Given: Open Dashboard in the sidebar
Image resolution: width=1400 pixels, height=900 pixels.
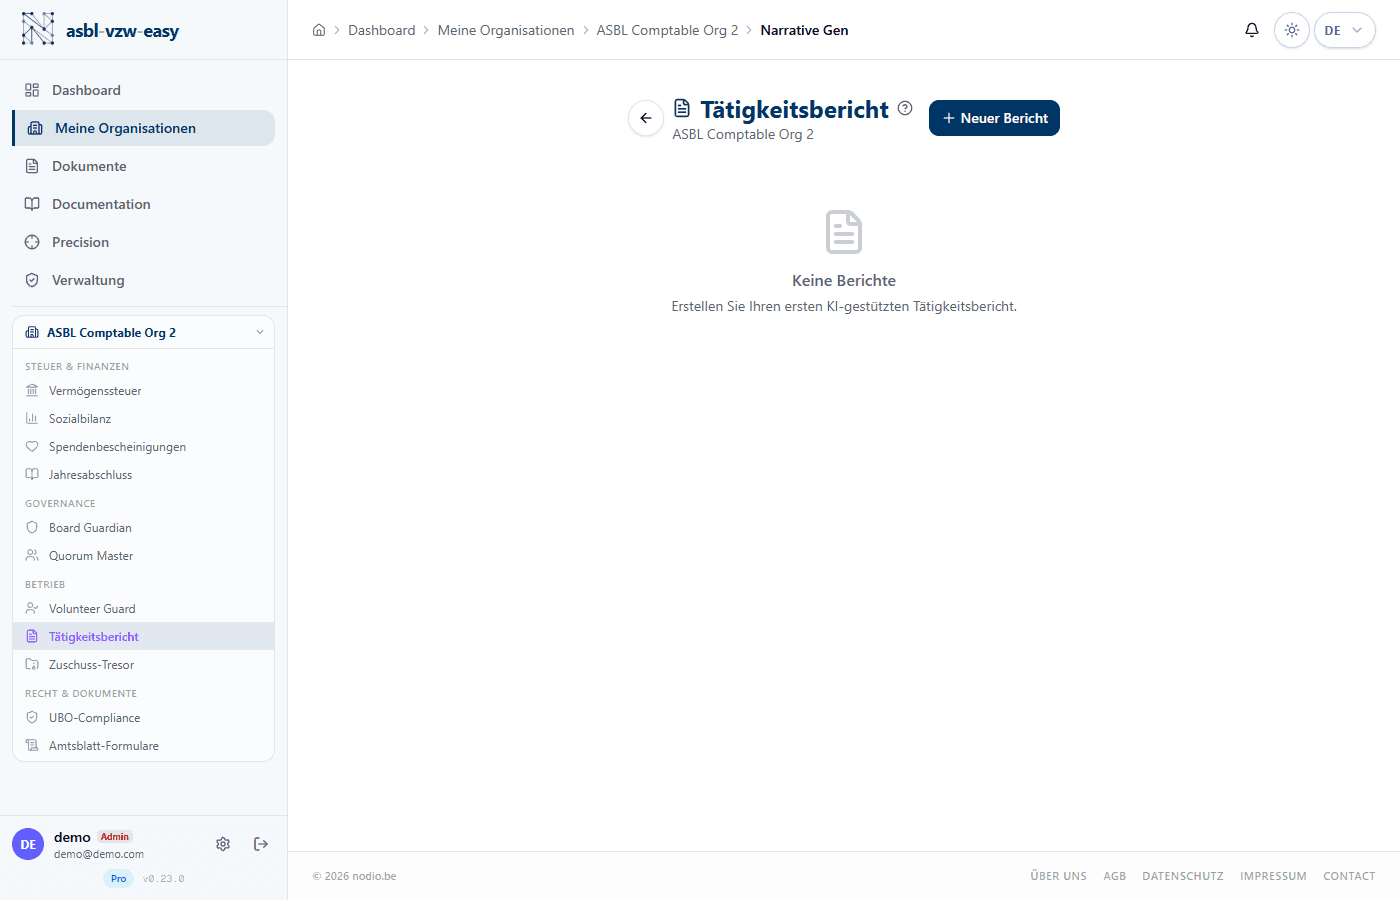Looking at the screenshot, I should (x=143, y=90).
